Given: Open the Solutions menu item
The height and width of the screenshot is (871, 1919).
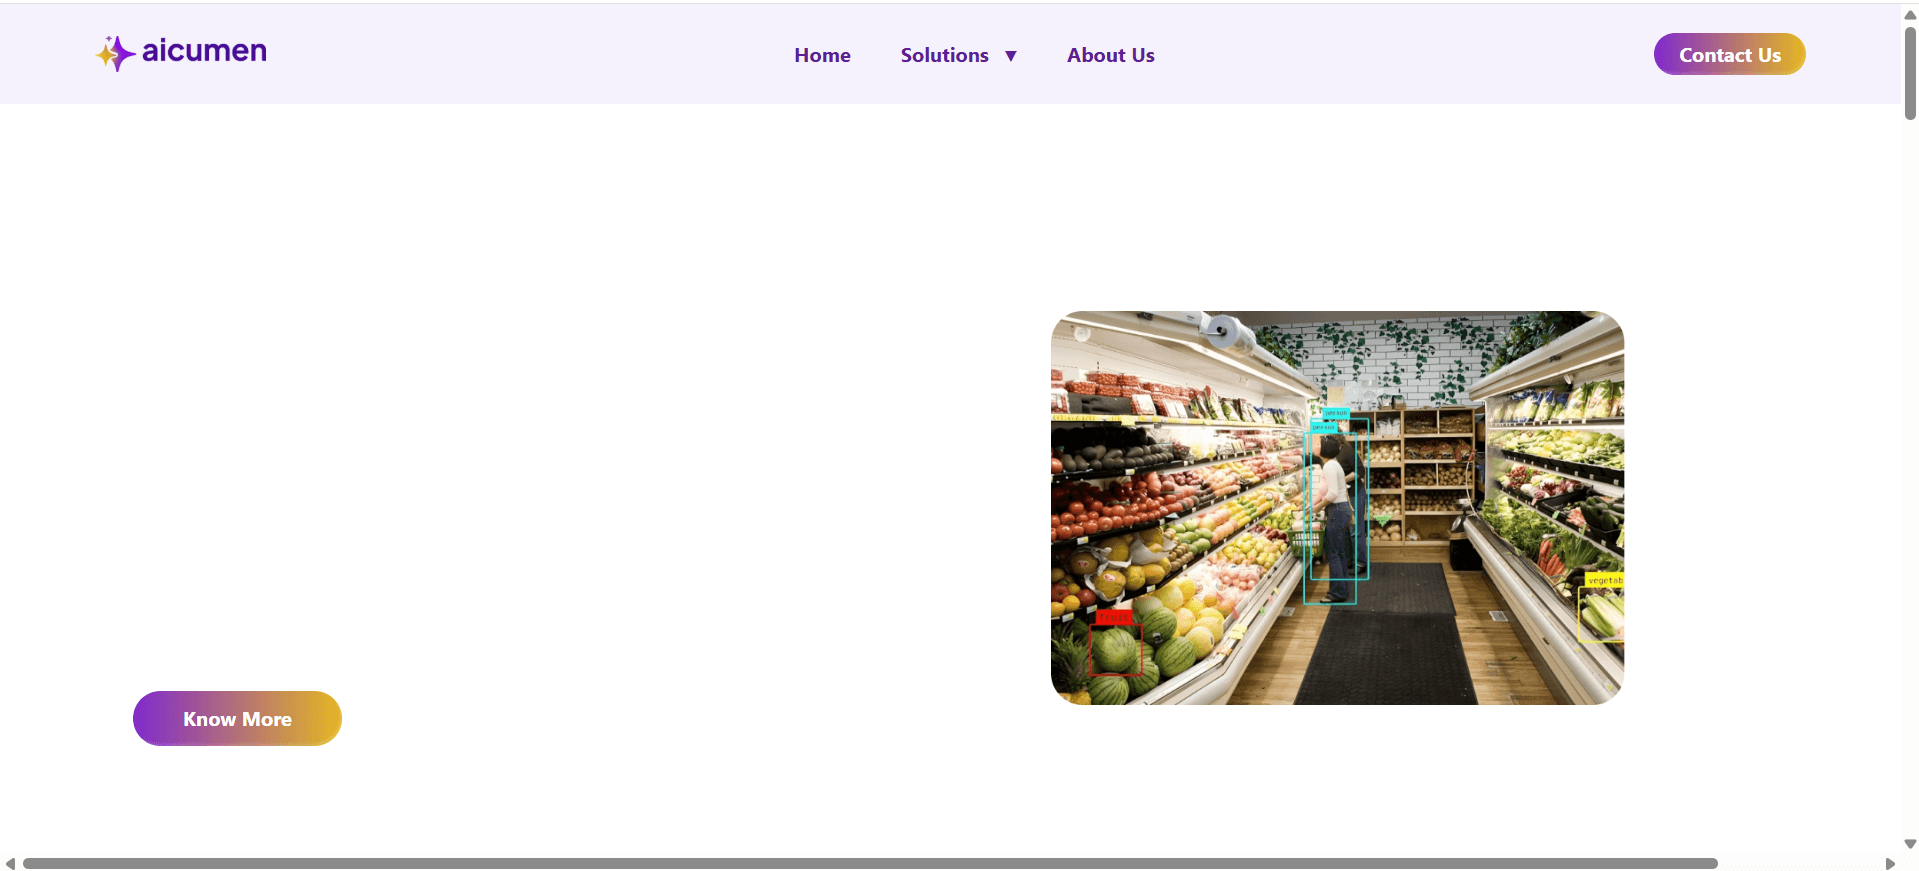Looking at the screenshot, I should coord(944,55).
